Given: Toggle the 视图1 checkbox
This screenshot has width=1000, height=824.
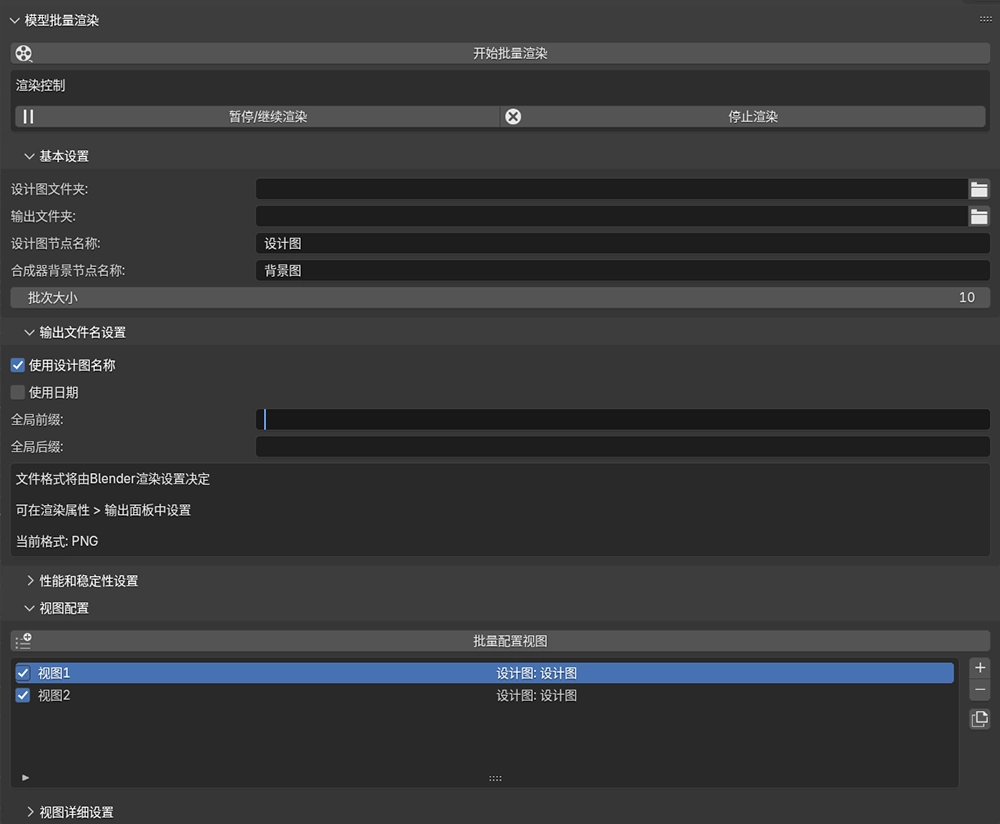Looking at the screenshot, I should pos(23,673).
